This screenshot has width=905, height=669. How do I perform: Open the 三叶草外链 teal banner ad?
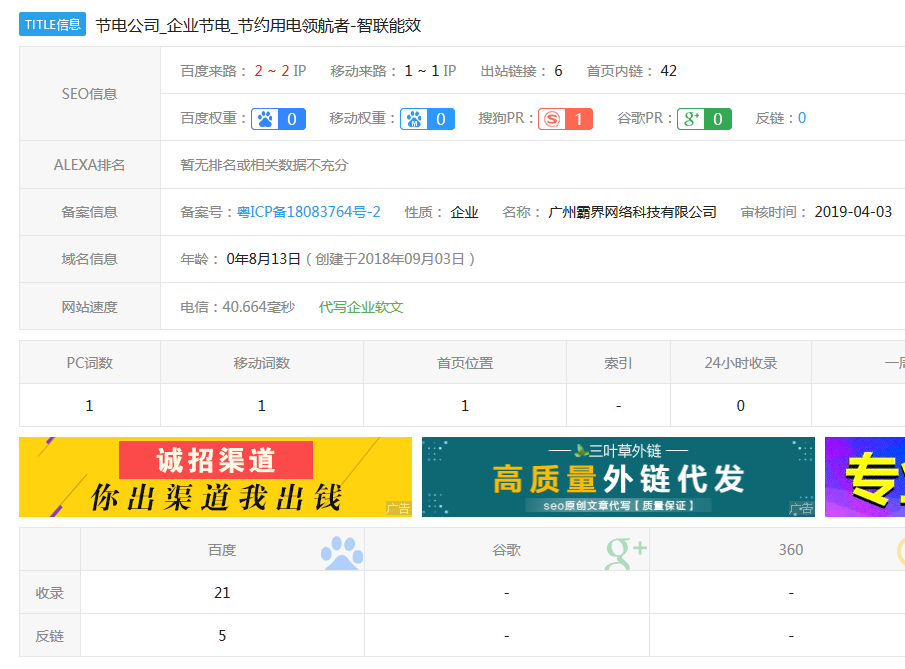click(618, 477)
